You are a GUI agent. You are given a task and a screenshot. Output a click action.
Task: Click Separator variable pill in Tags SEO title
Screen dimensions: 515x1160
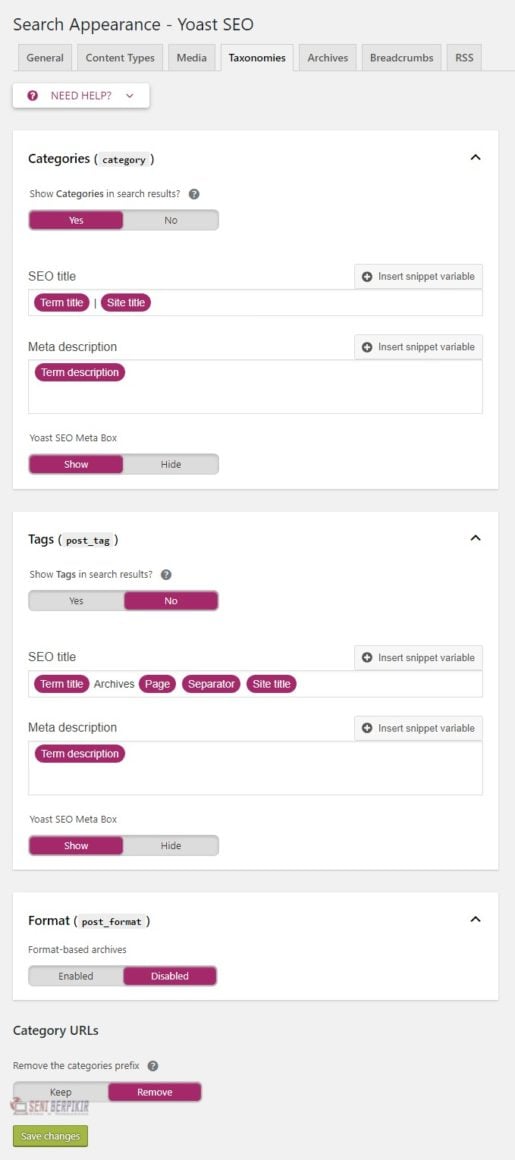pos(211,684)
